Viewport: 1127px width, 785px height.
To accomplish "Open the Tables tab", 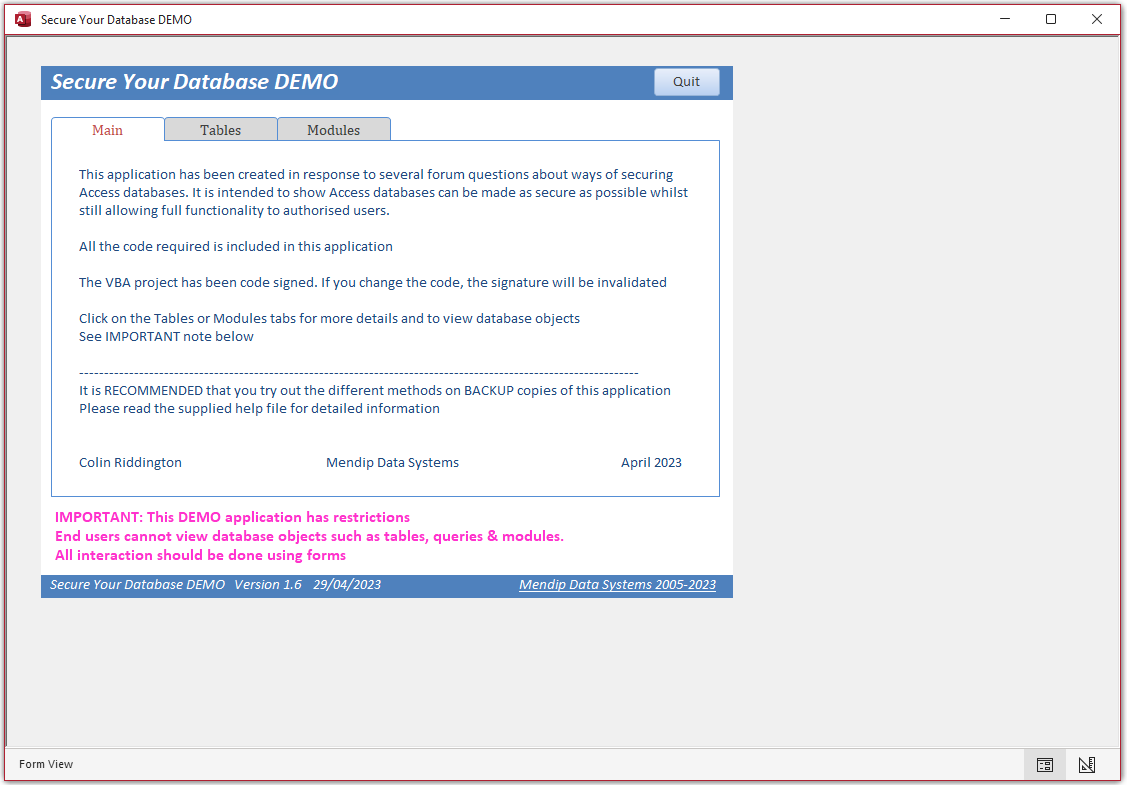I will click(x=221, y=130).
